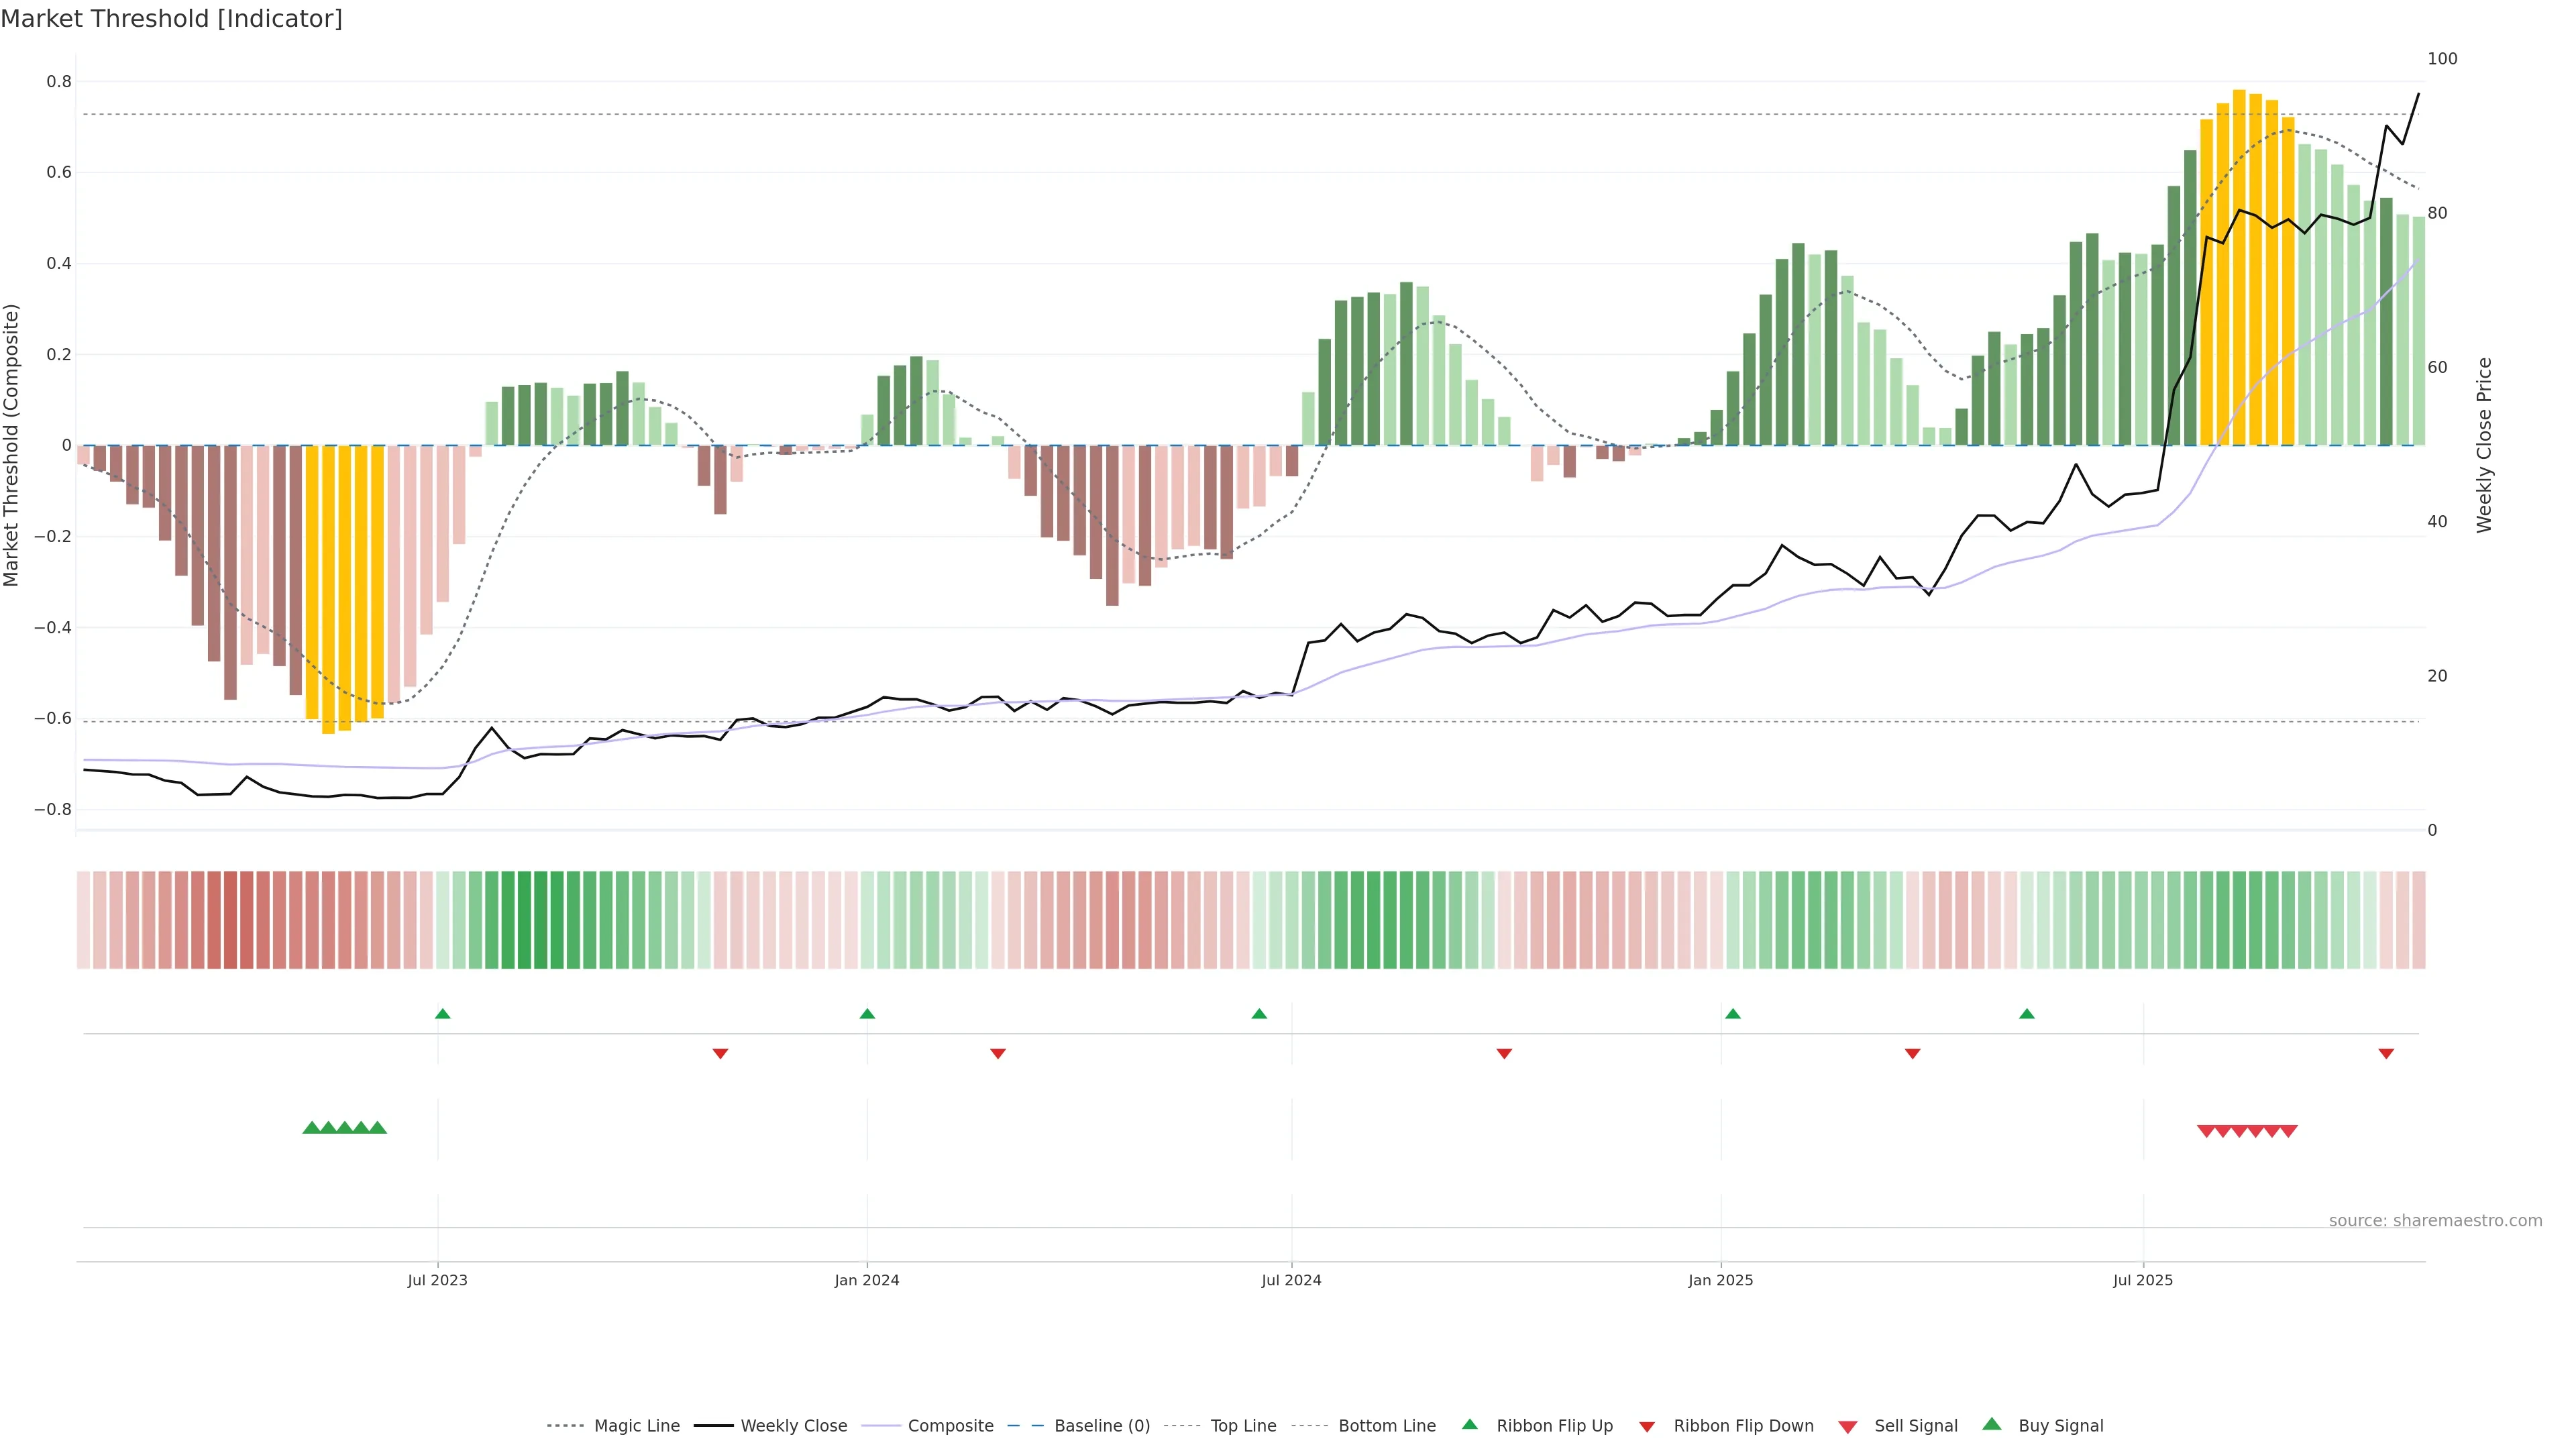Click the Jan 2025 x-axis label
Viewport: 2576px width, 1449px height.
pyautogui.click(x=1720, y=1280)
